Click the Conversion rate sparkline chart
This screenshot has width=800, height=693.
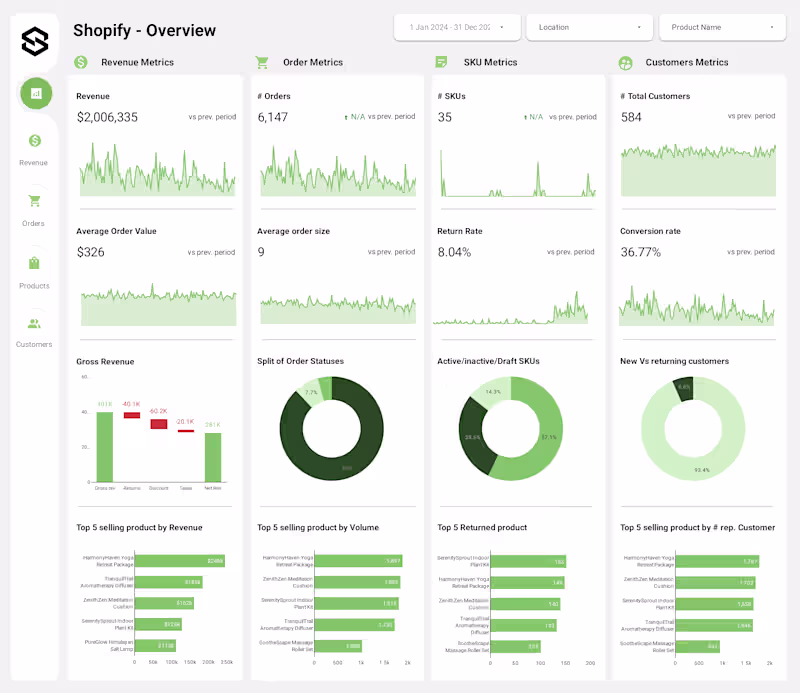point(696,306)
